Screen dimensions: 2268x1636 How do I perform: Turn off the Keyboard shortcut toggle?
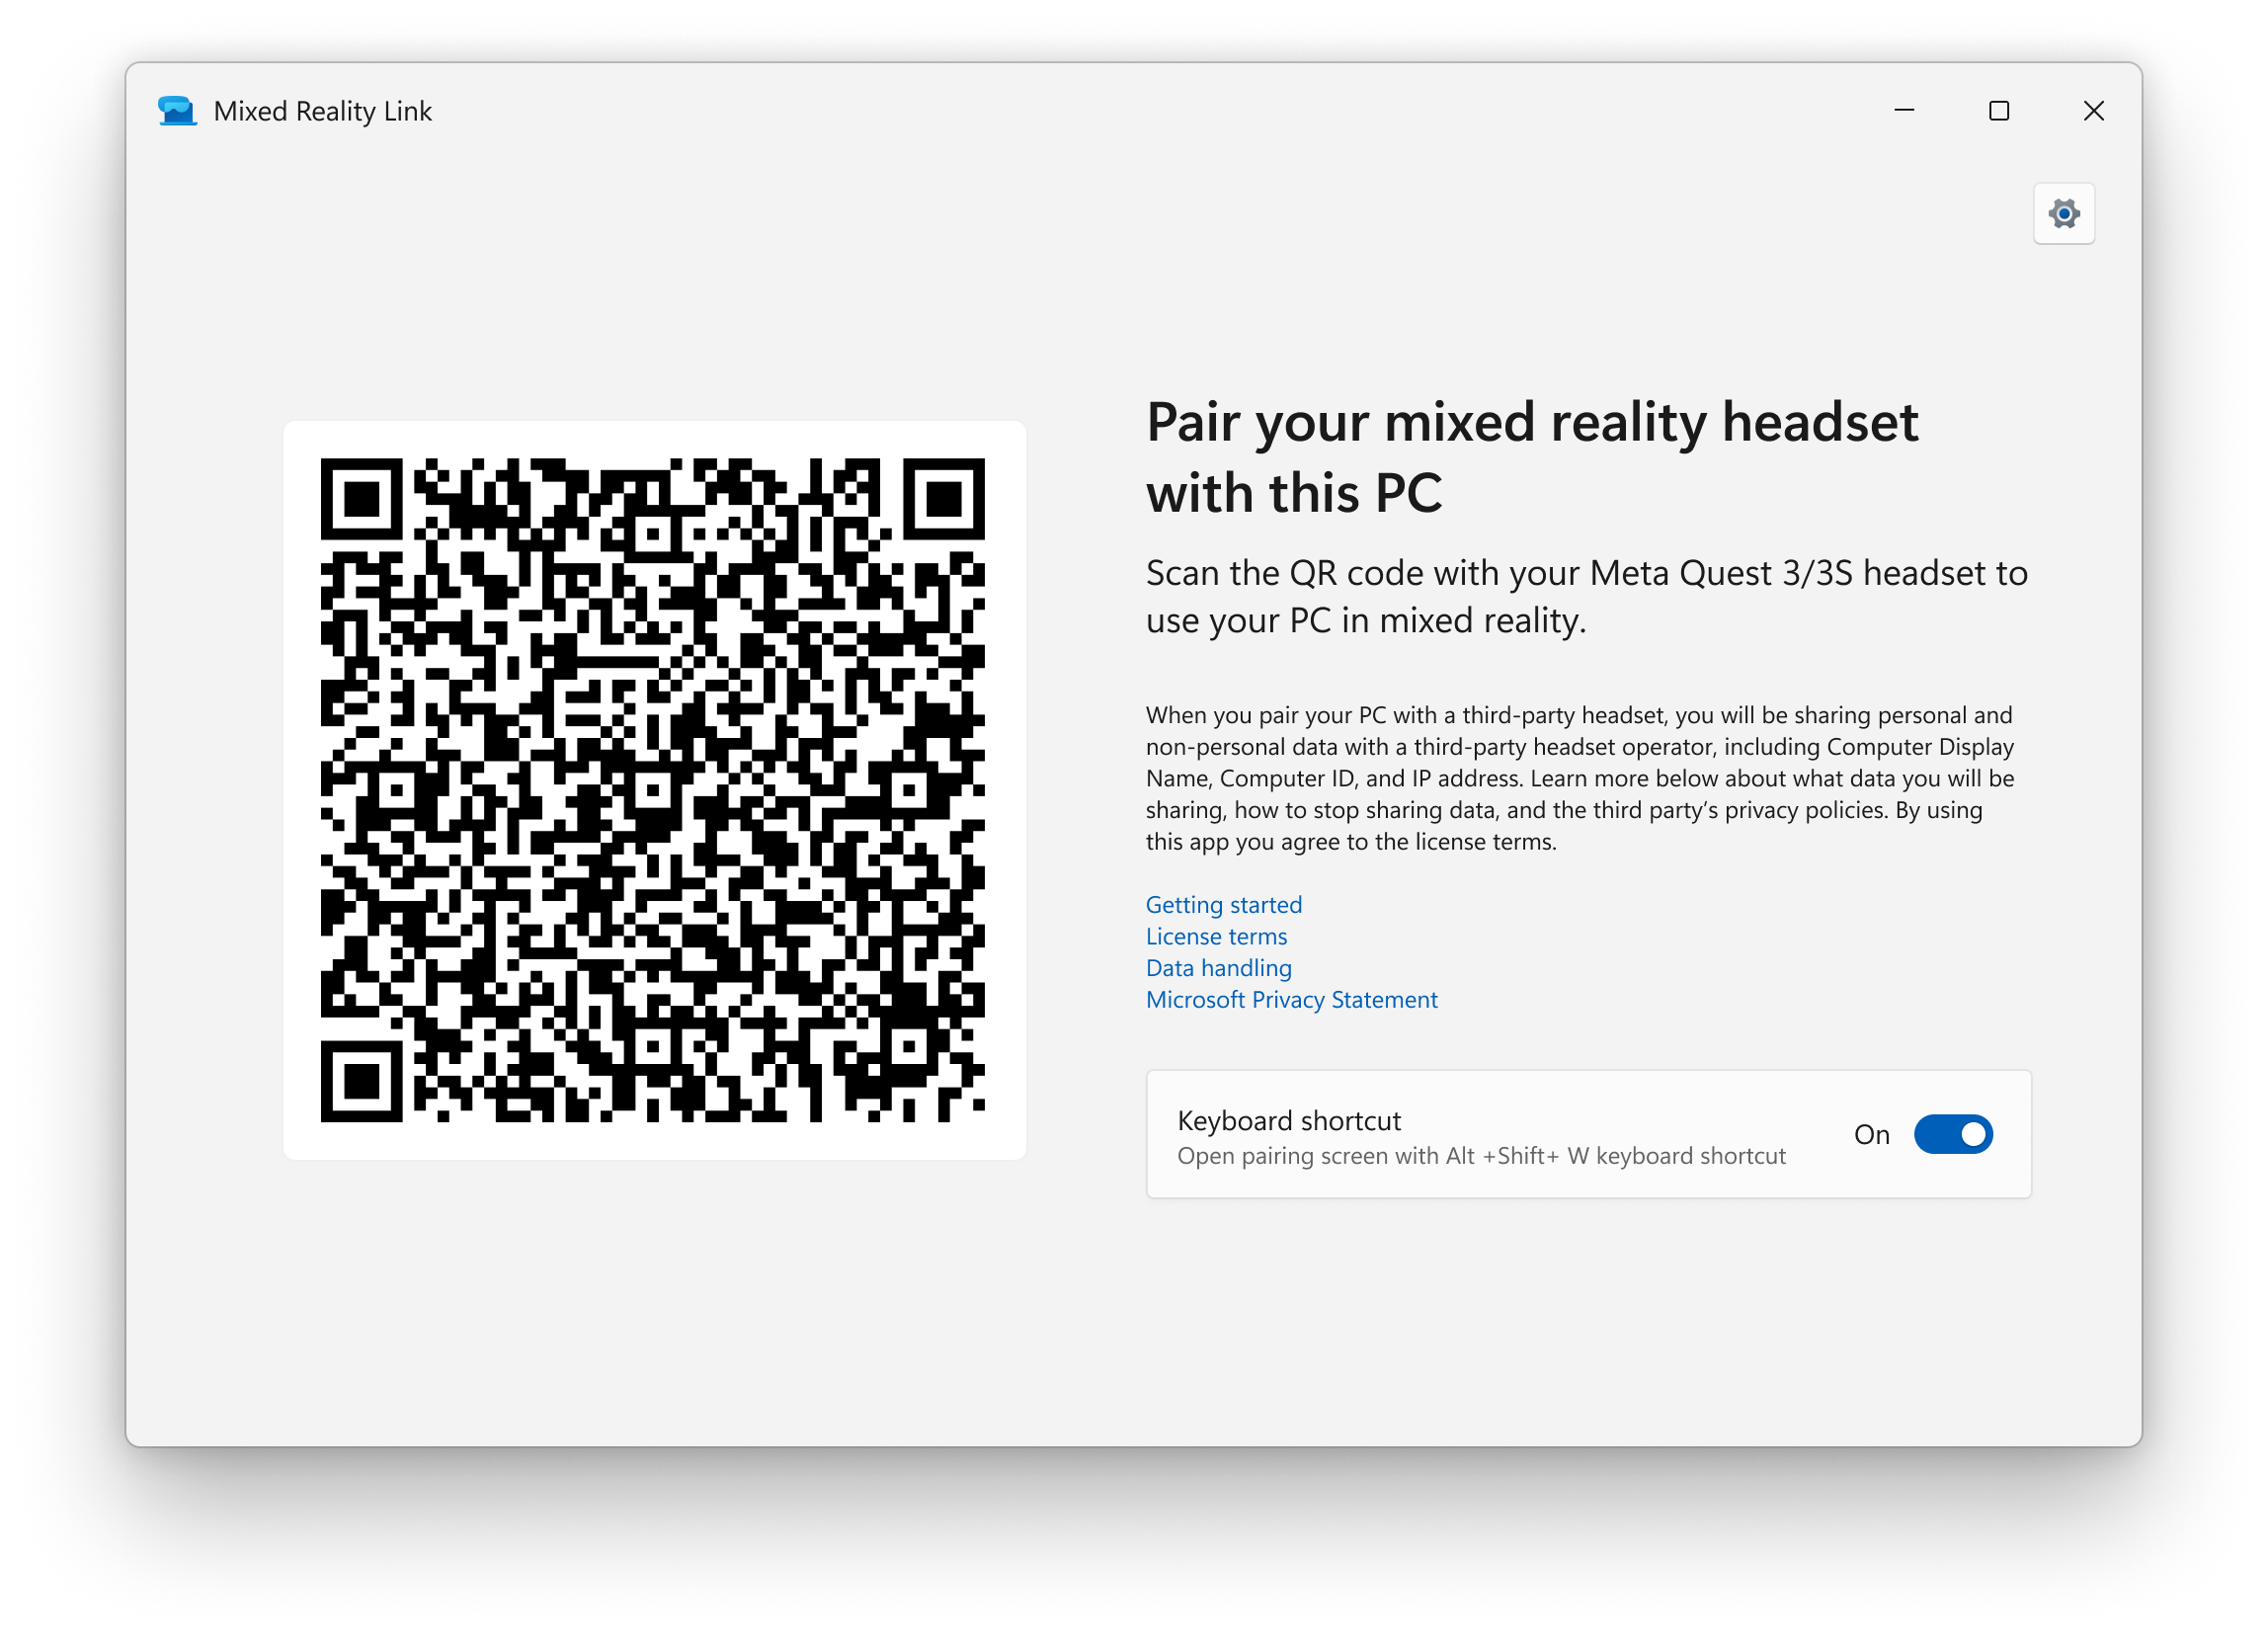(x=1953, y=1134)
